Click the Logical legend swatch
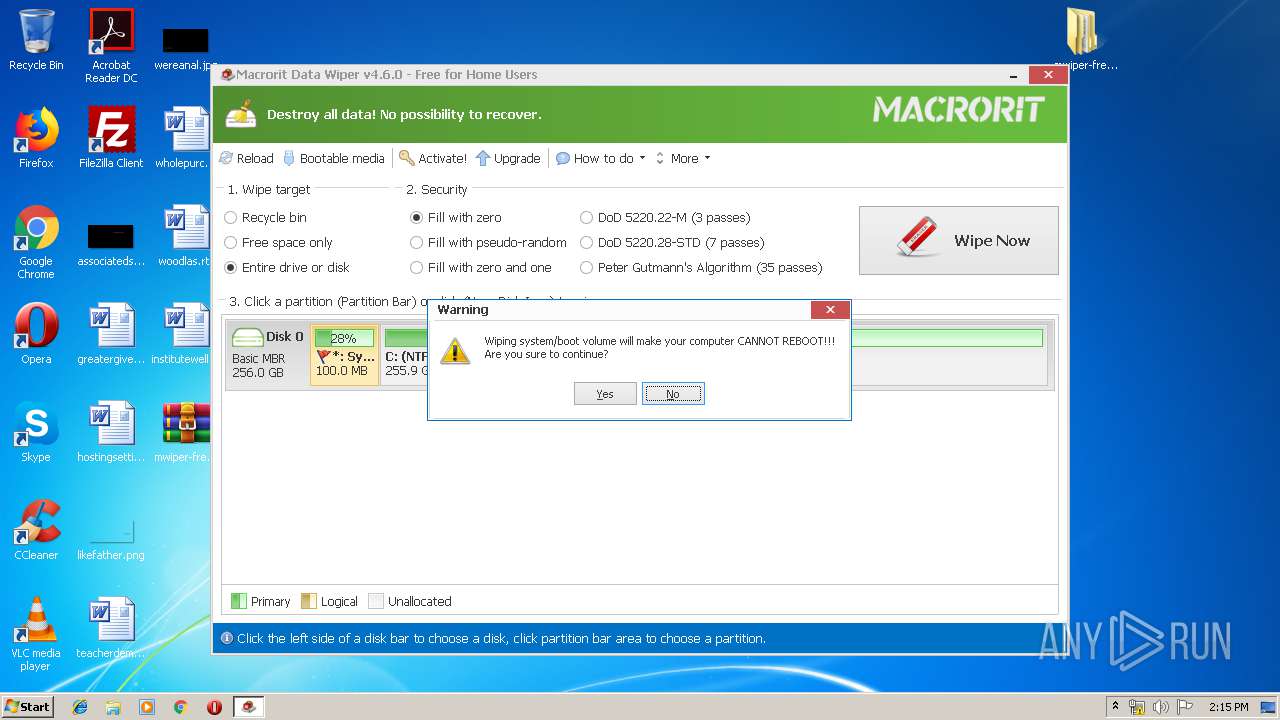Image resolution: width=1280 pixels, height=720 pixels. click(309, 601)
